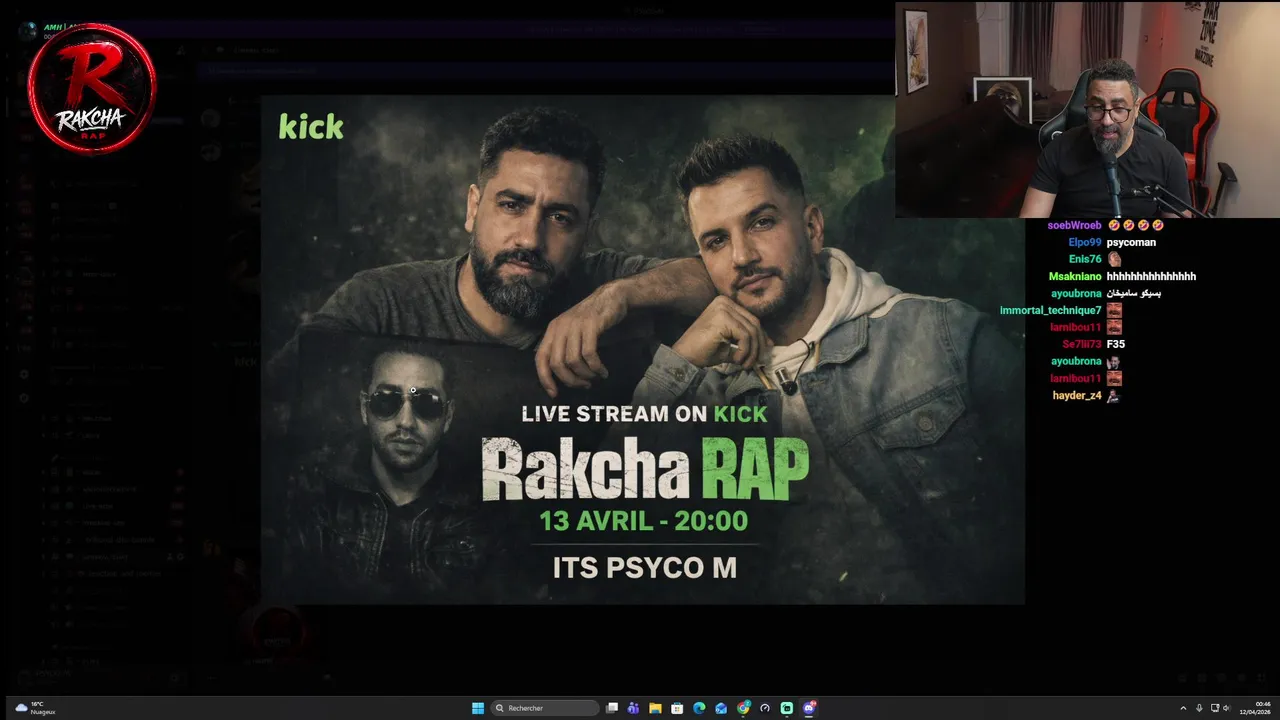Click the microphone icon in system tray
This screenshot has width=1280, height=720.
click(1199, 708)
